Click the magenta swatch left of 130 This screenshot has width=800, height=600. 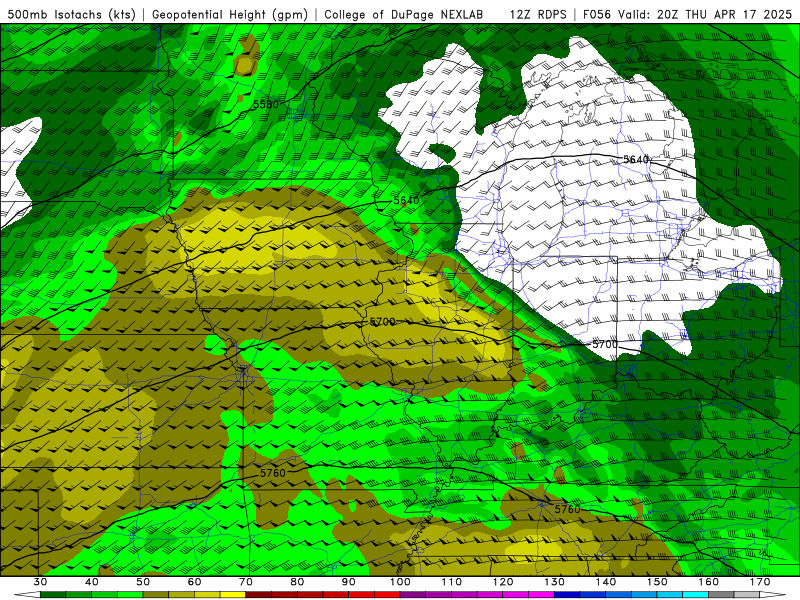pyautogui.click(x=542, y=595)
